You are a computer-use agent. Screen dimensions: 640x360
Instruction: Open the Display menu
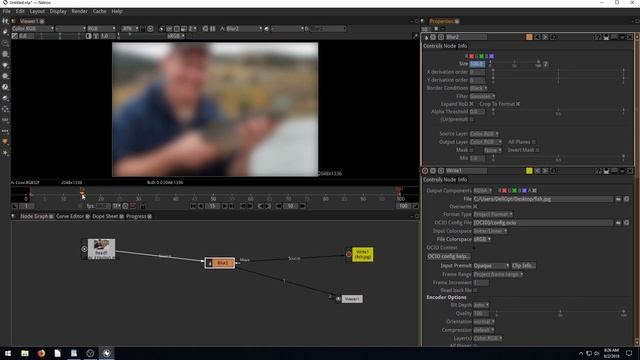(x=58, y=11)
